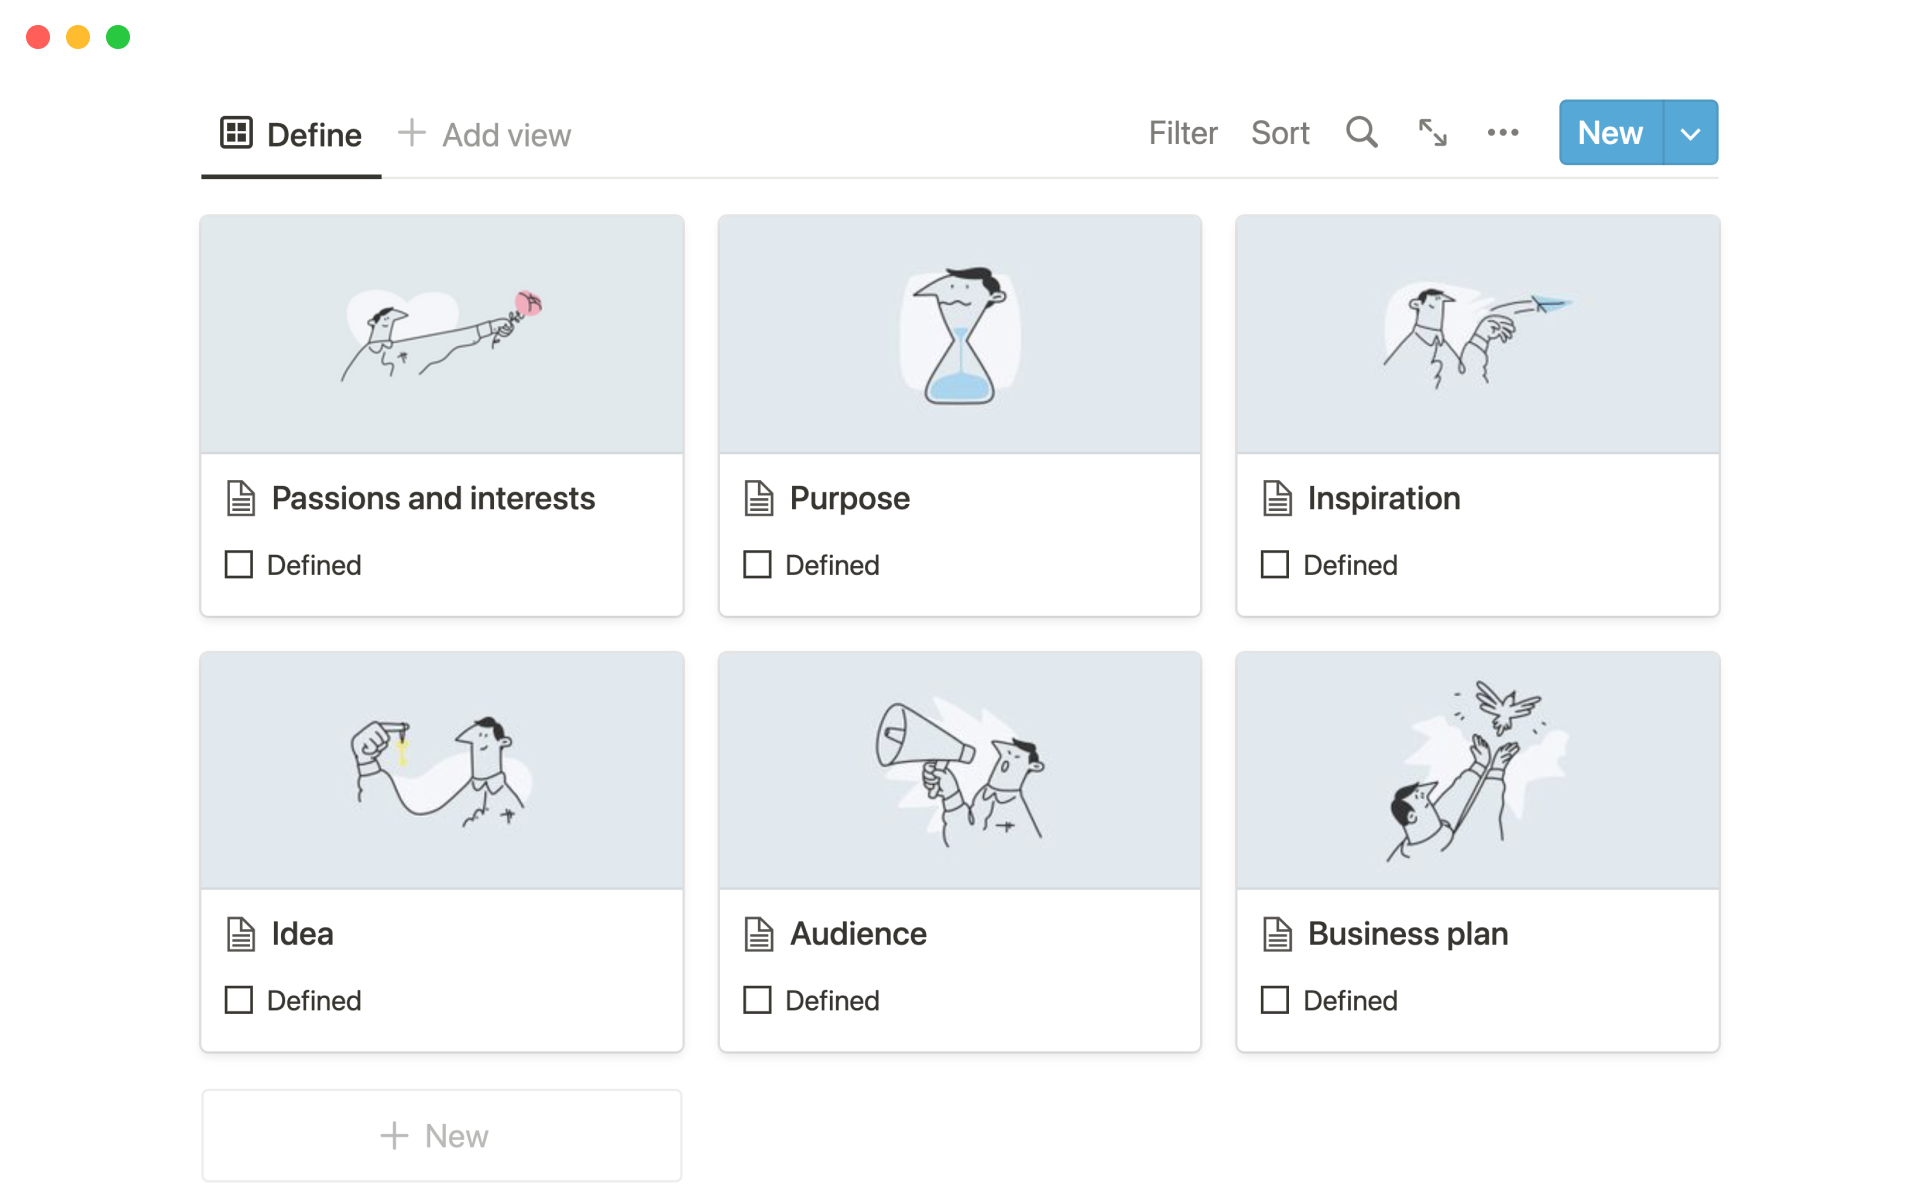Screen dimensions: 1920x1200
Task: Open the Audience megaphone cover image
Action: pos(960,771)
